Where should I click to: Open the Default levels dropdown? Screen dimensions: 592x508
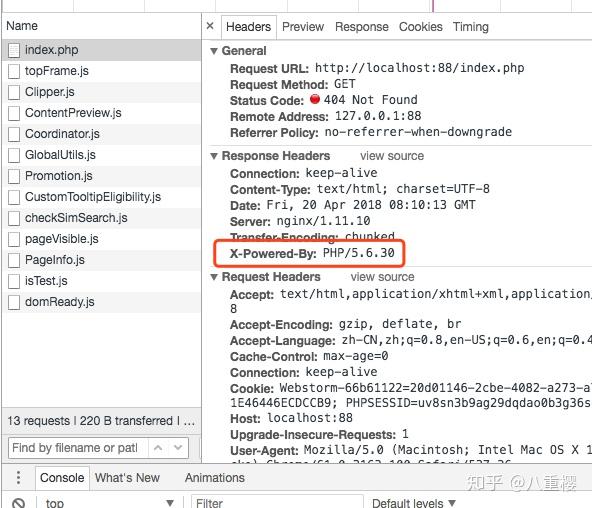pyautogui.click(x=414, y=503)
